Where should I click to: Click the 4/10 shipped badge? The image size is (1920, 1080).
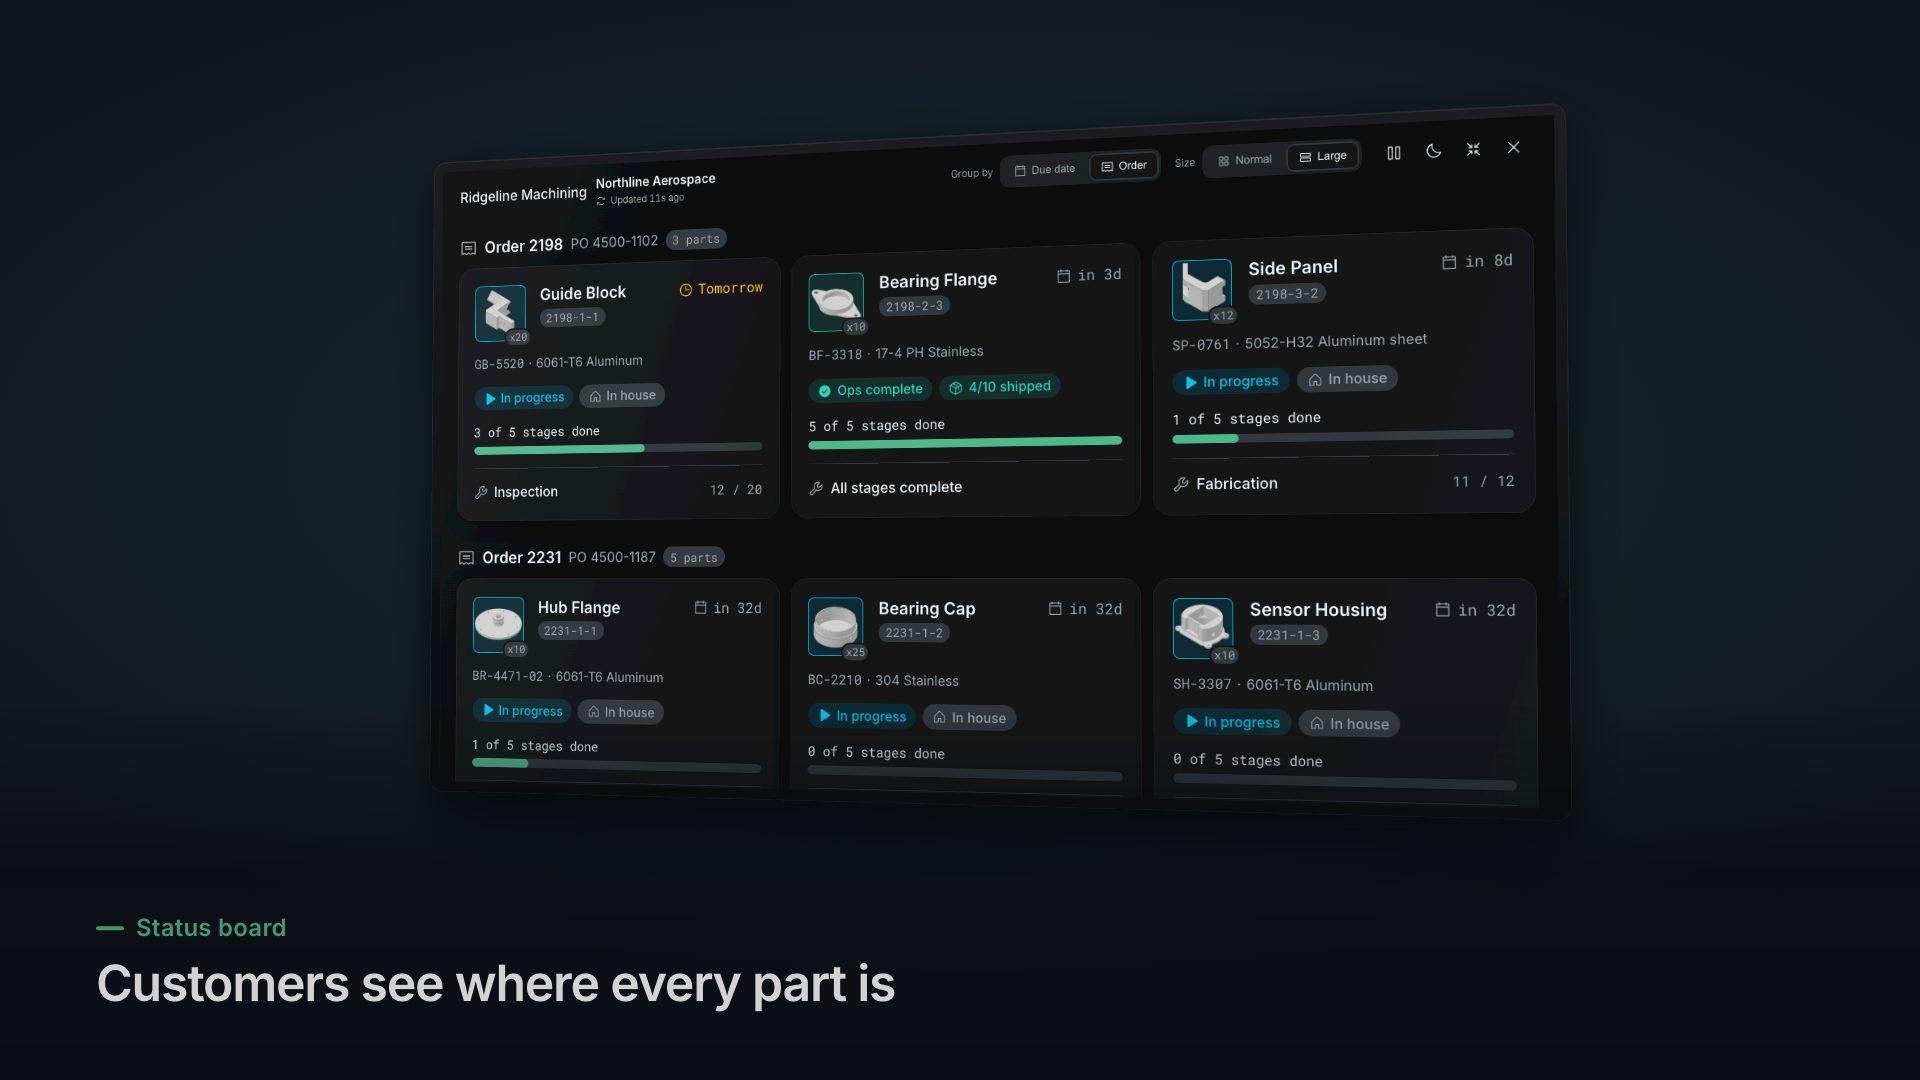pyautogui.click(x=1000, y=387)
